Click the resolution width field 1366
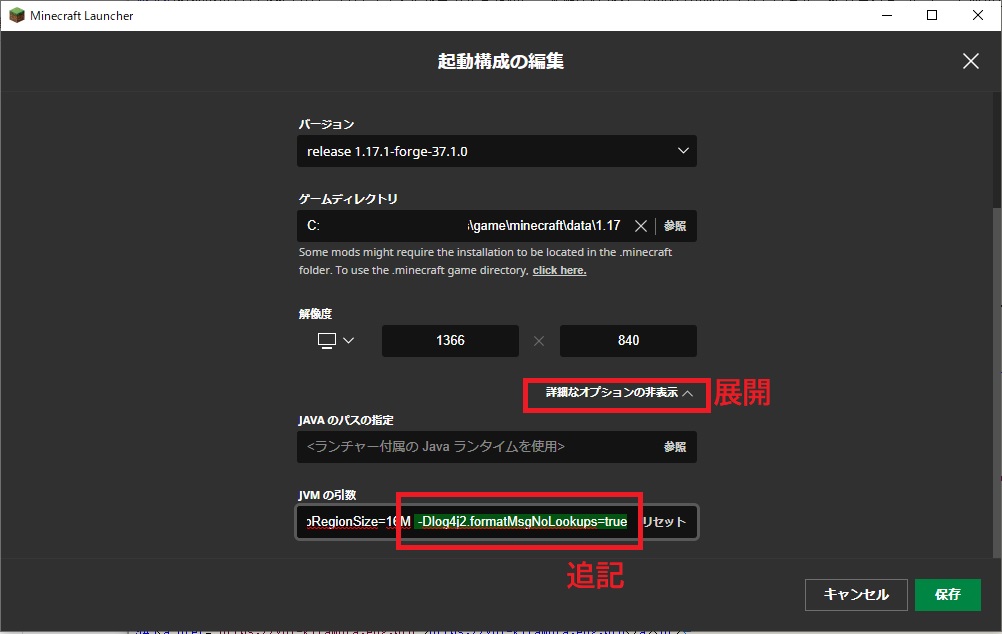 point(450,341)
